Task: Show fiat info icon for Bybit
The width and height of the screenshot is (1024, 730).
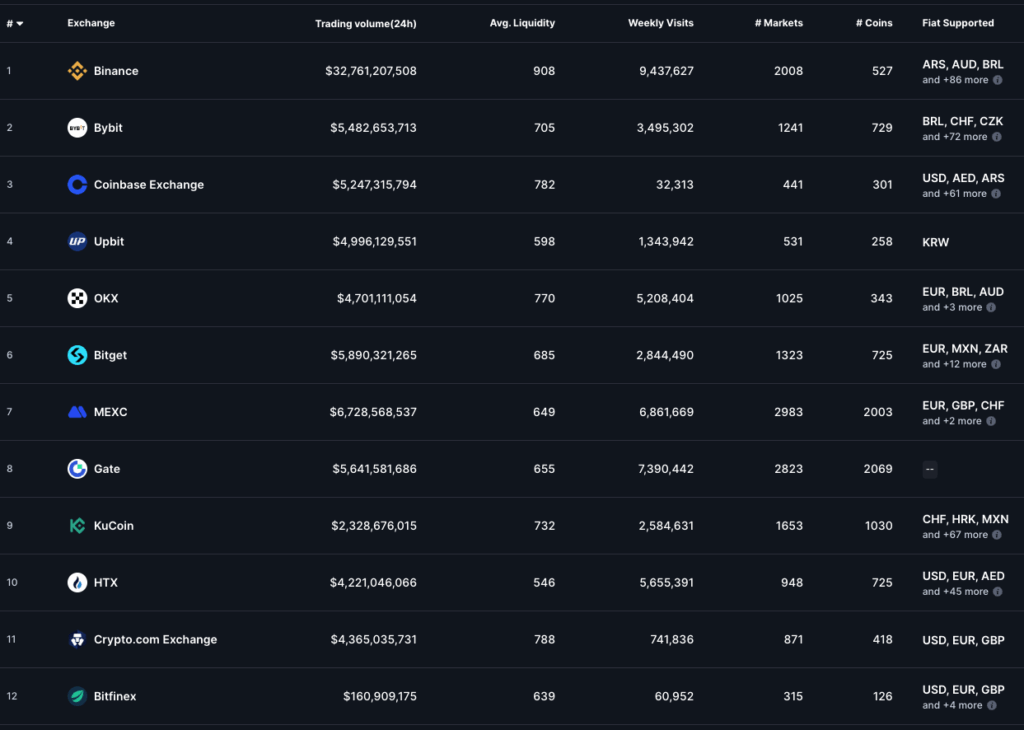Action: [x=997, y=136]
